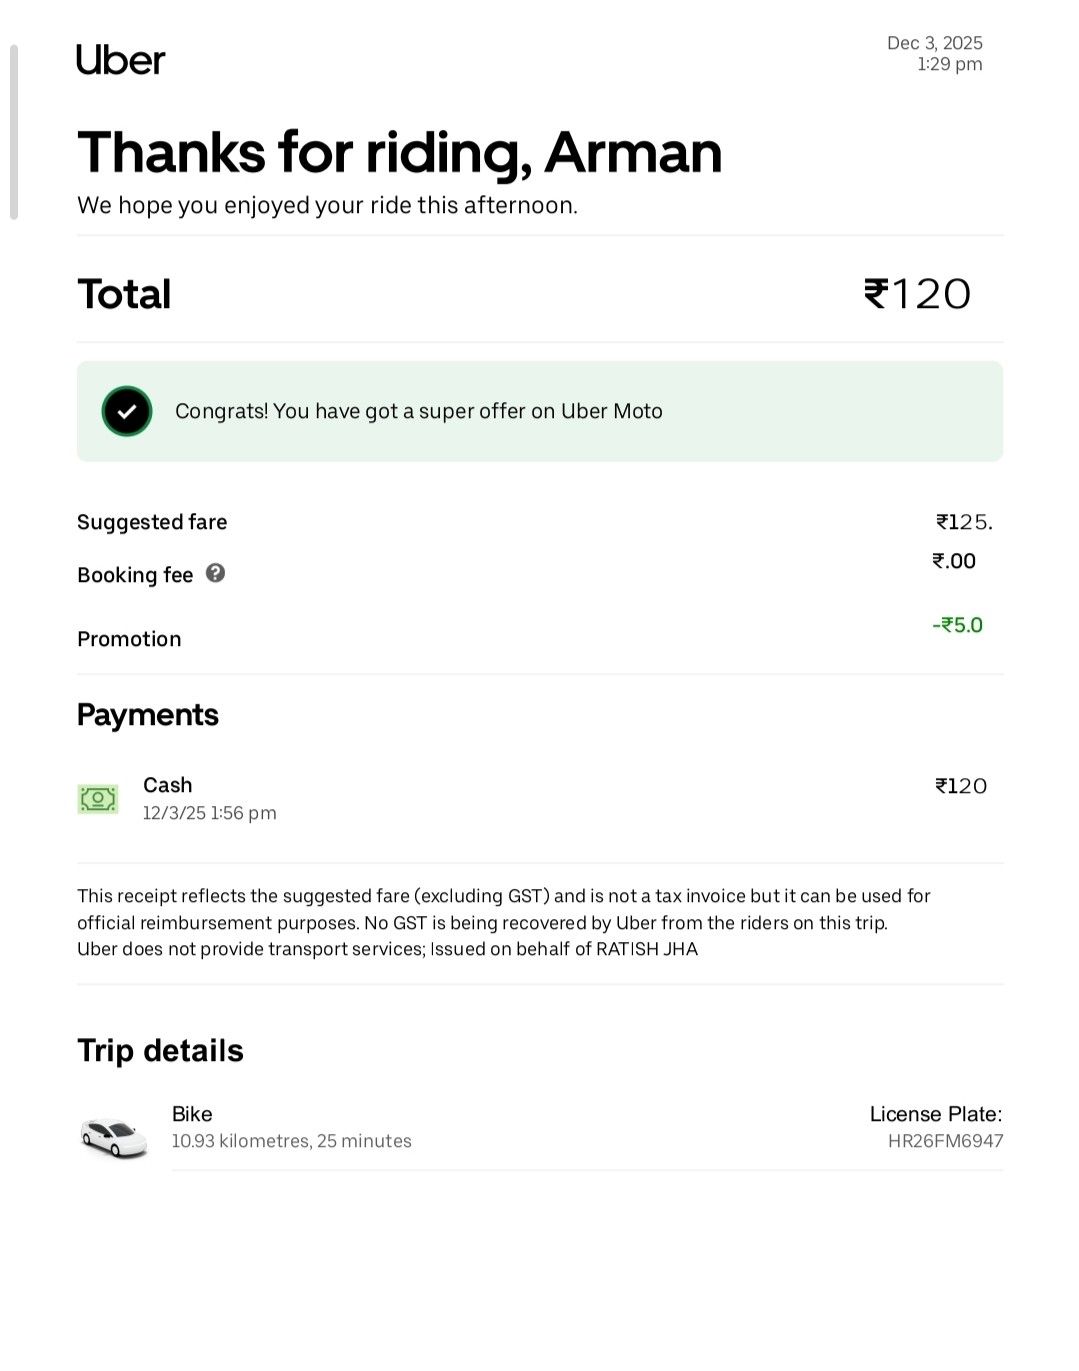Click the green promotion discount -₹5.0
Image resolution: width=1079 pixels, height=1371 pixels.
click(x=957, y=625)
